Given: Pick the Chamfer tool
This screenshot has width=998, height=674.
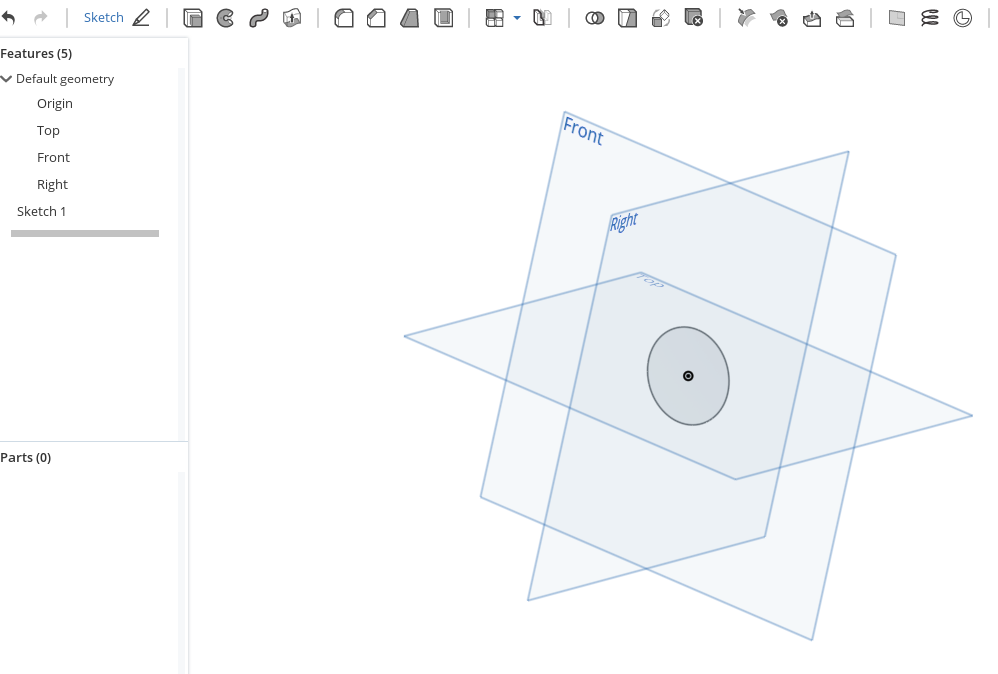Looking at the screenshot, I should [376, 18].
